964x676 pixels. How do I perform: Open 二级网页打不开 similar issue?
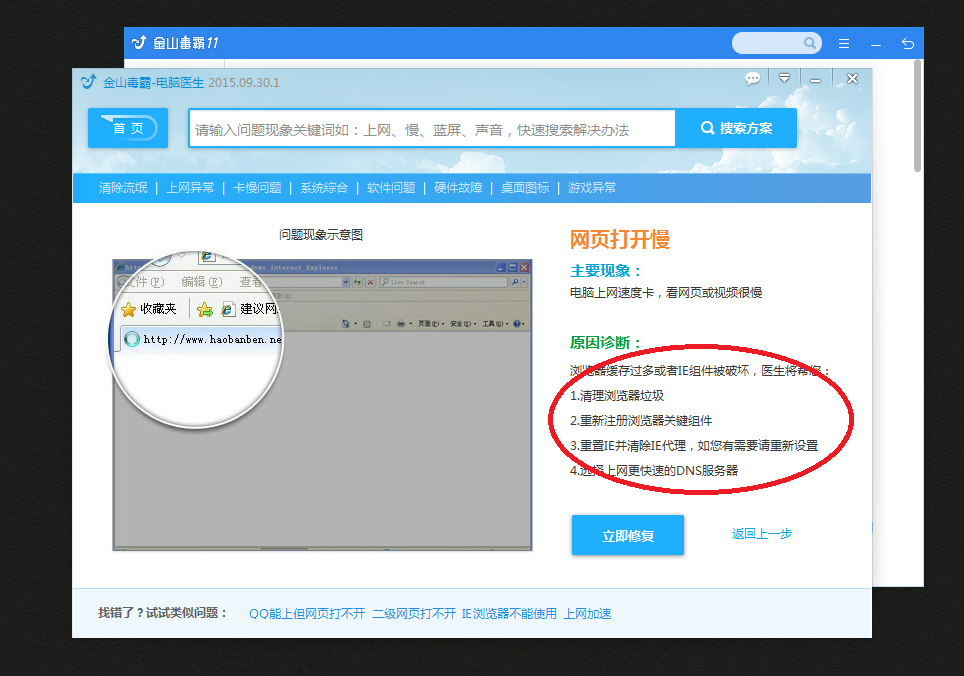(x=414, y=613)
